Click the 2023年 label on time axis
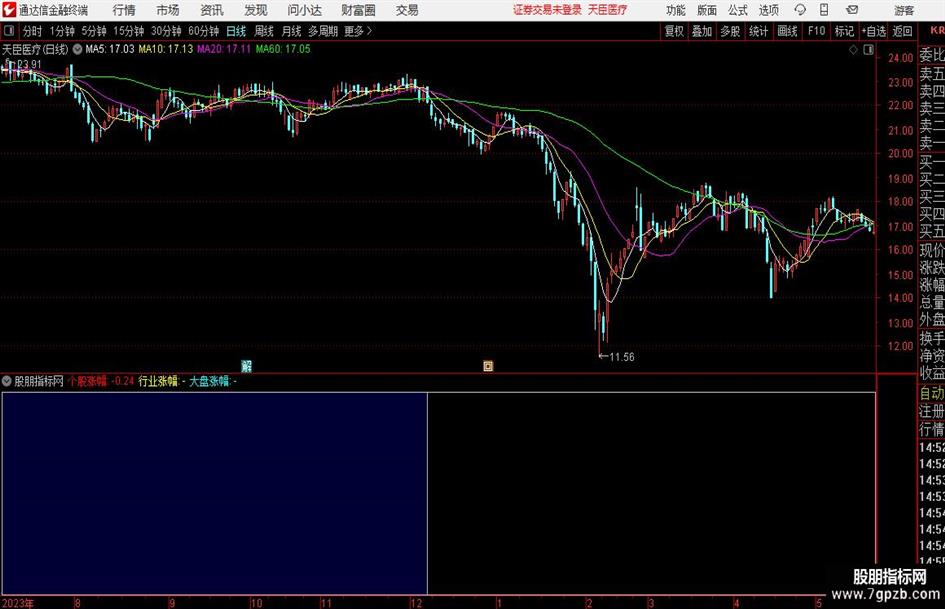This screenshot has width=945, height=609. 18,603
